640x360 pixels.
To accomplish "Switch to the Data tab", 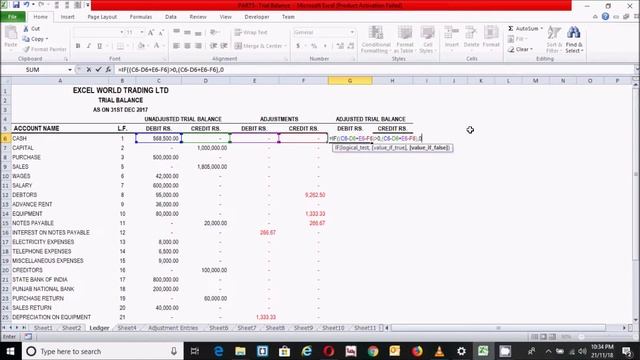I will 171,17.
